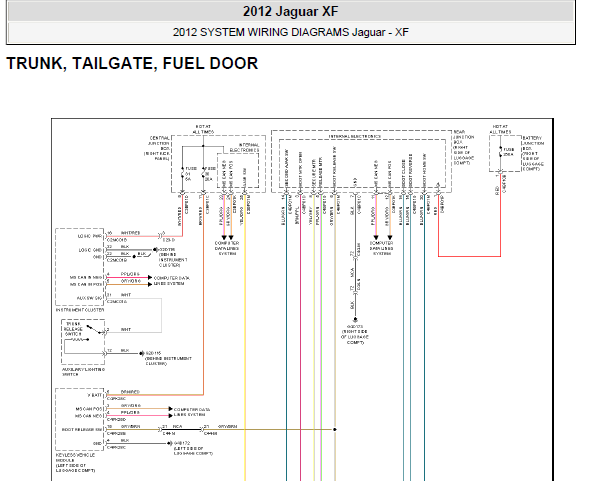Click 'MS CAN NEG' on keyless vehicle module
The width and height of the screenshot is (602, 481).
(89, 416)
